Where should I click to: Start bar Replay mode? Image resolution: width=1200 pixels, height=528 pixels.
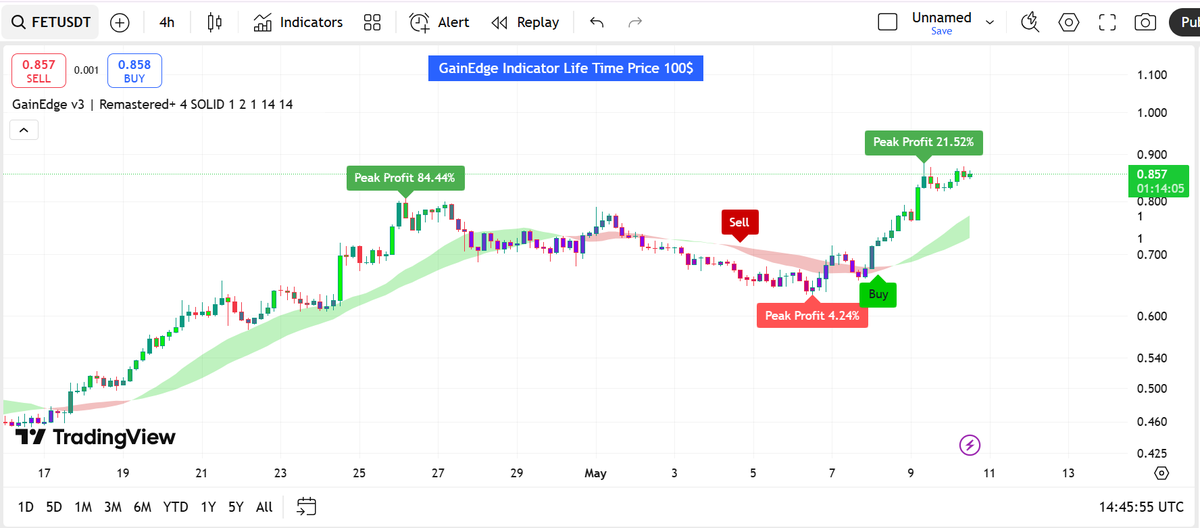[x=525, y=22]
